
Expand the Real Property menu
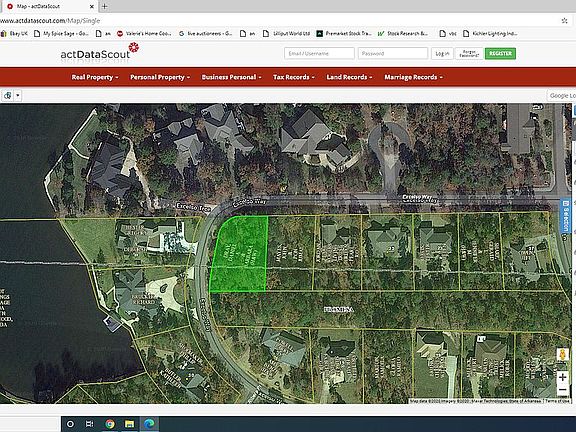95,77
